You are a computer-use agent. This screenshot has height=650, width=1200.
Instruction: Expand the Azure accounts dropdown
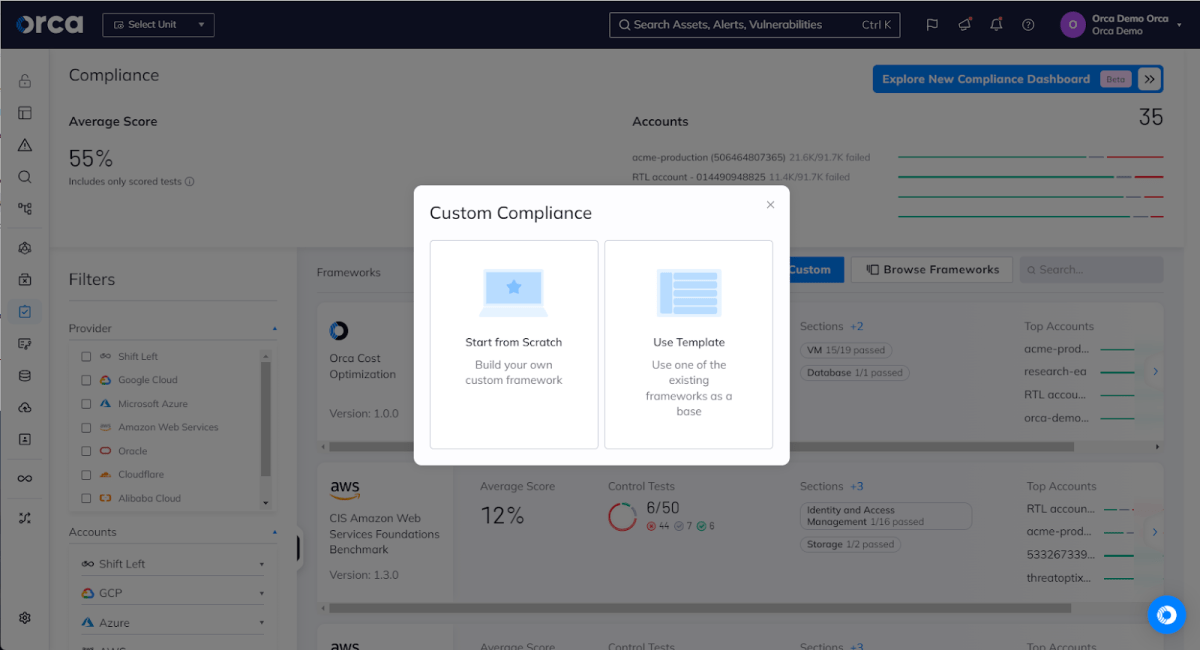(x=173, y=622)
